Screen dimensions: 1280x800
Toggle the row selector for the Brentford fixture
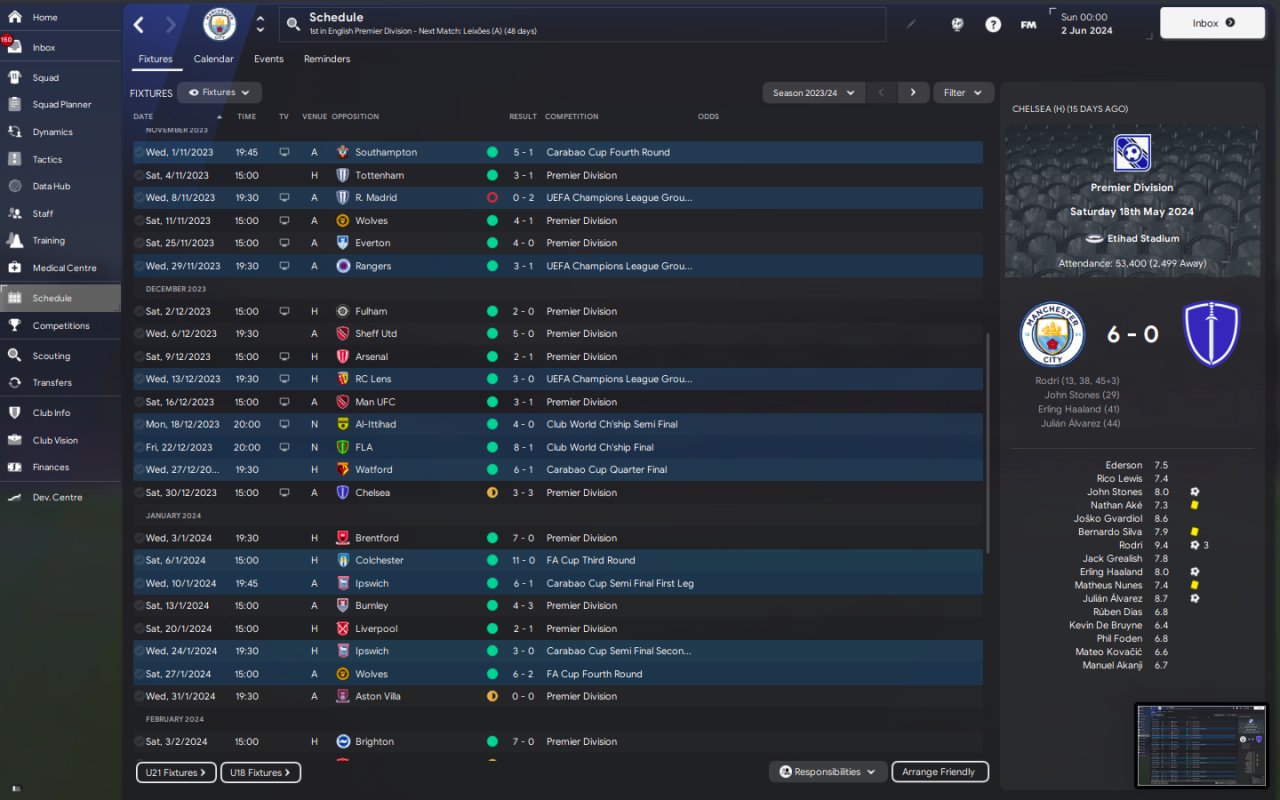(x=139, y=538)
